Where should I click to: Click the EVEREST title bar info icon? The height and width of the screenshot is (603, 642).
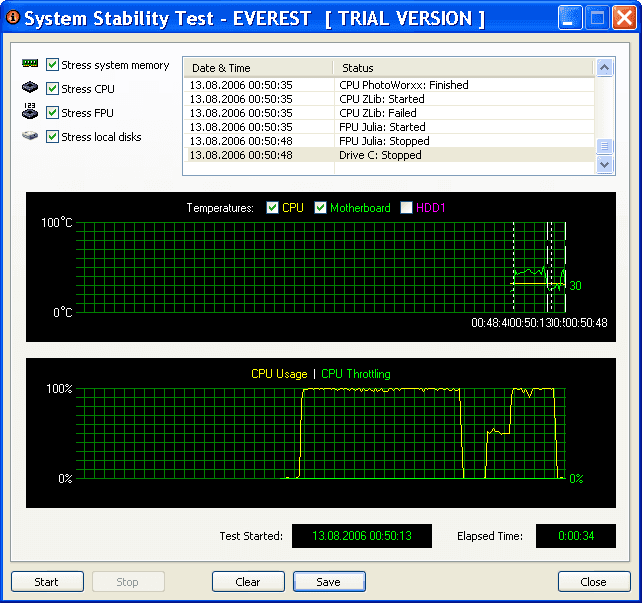(x=13, y=17)
